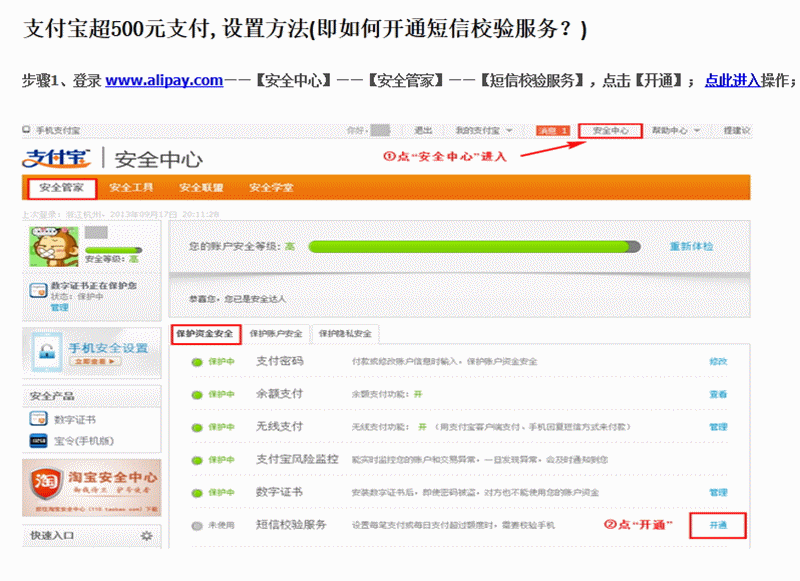Open 宝令(手机版) in product list
Image resolution: width=800 pixels, height=581 pixels.
pos(84,441)
